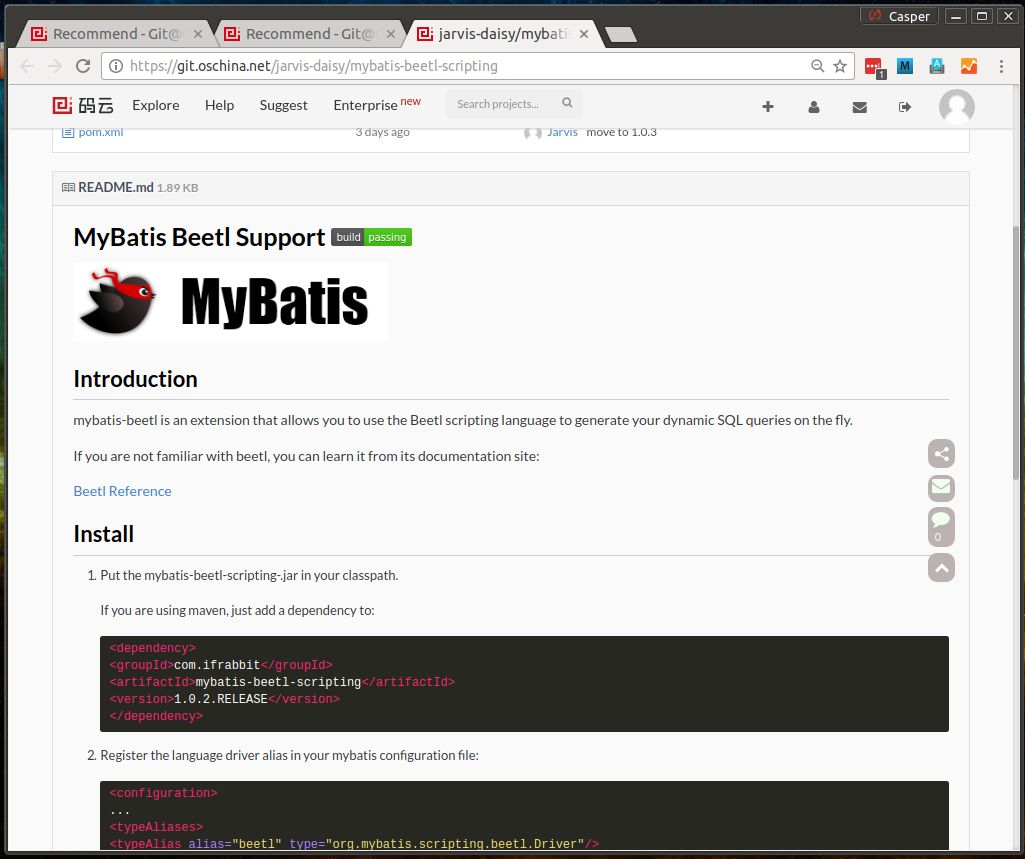Click the build passing badge

coord(371,237)
